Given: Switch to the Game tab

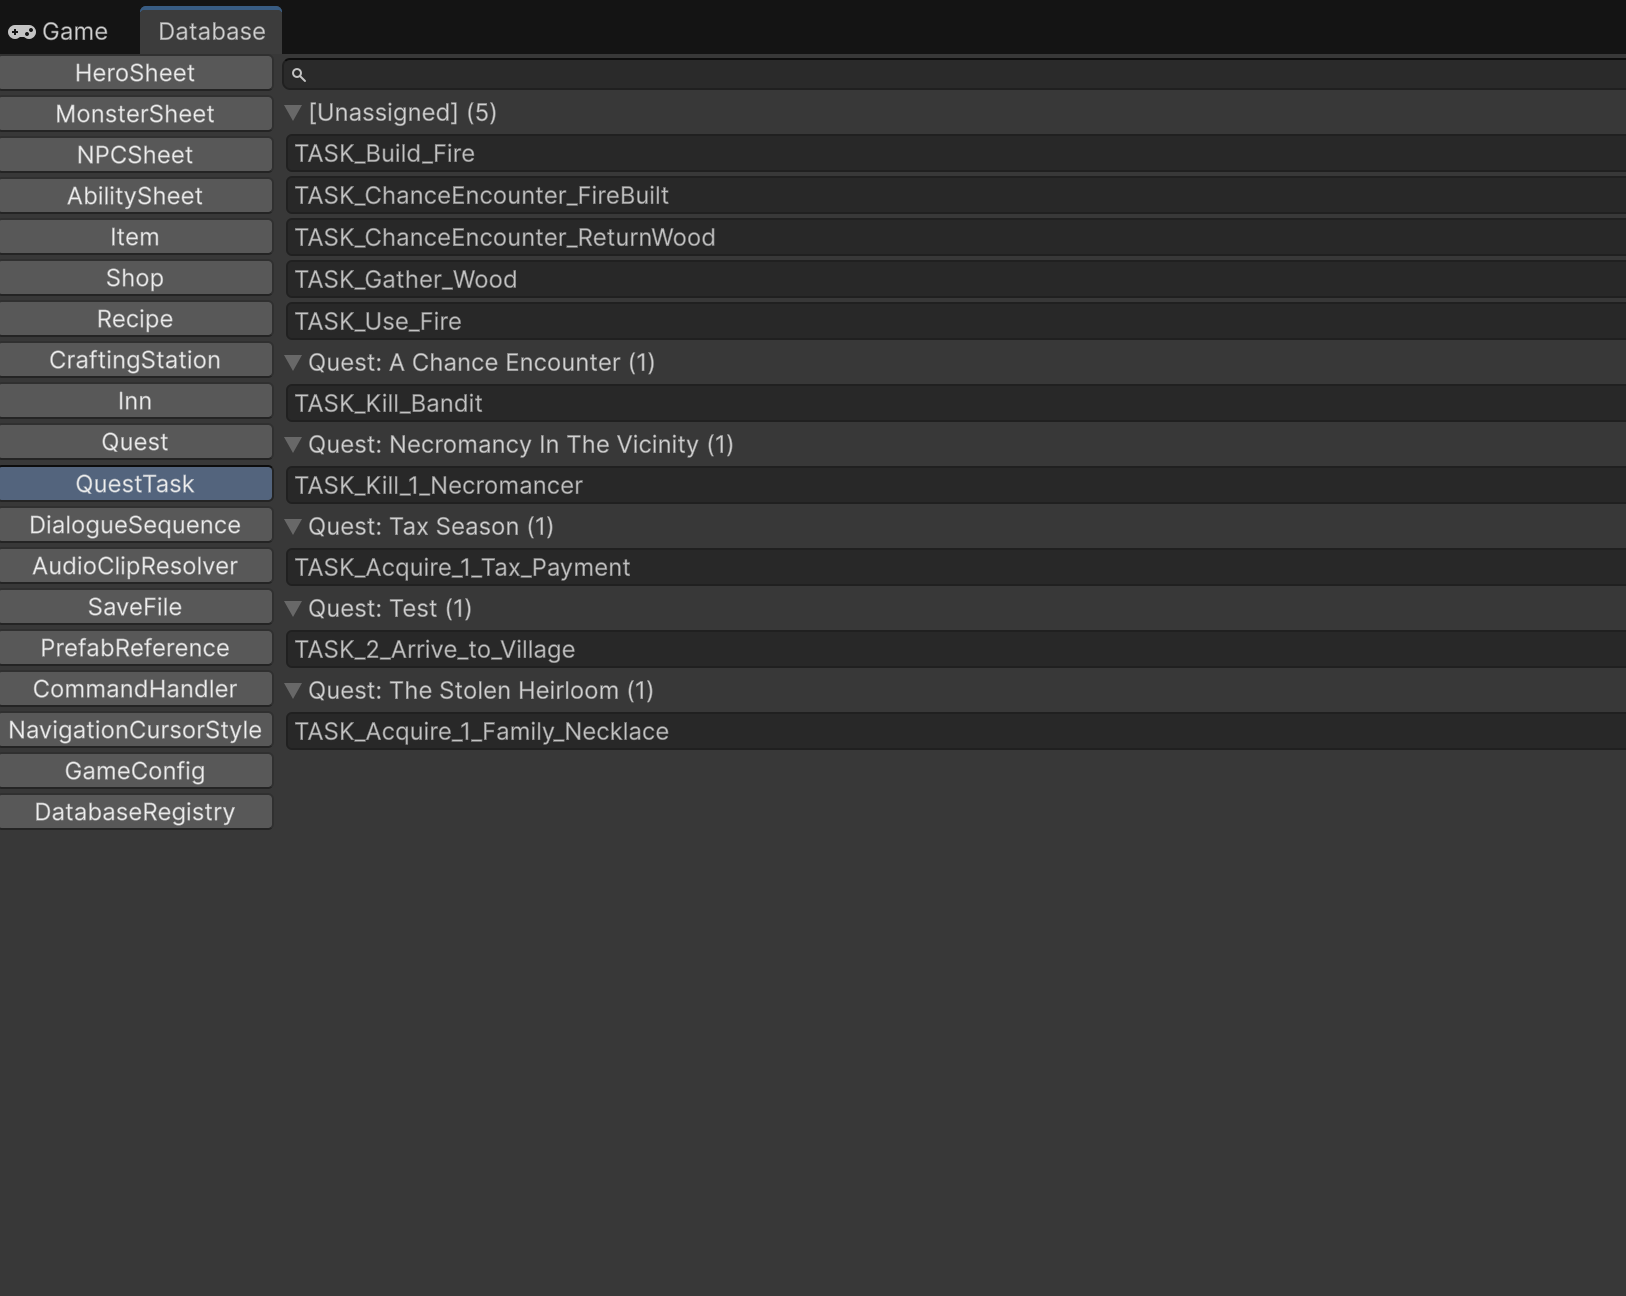Looking at the screenshot, I should [58, 31].
